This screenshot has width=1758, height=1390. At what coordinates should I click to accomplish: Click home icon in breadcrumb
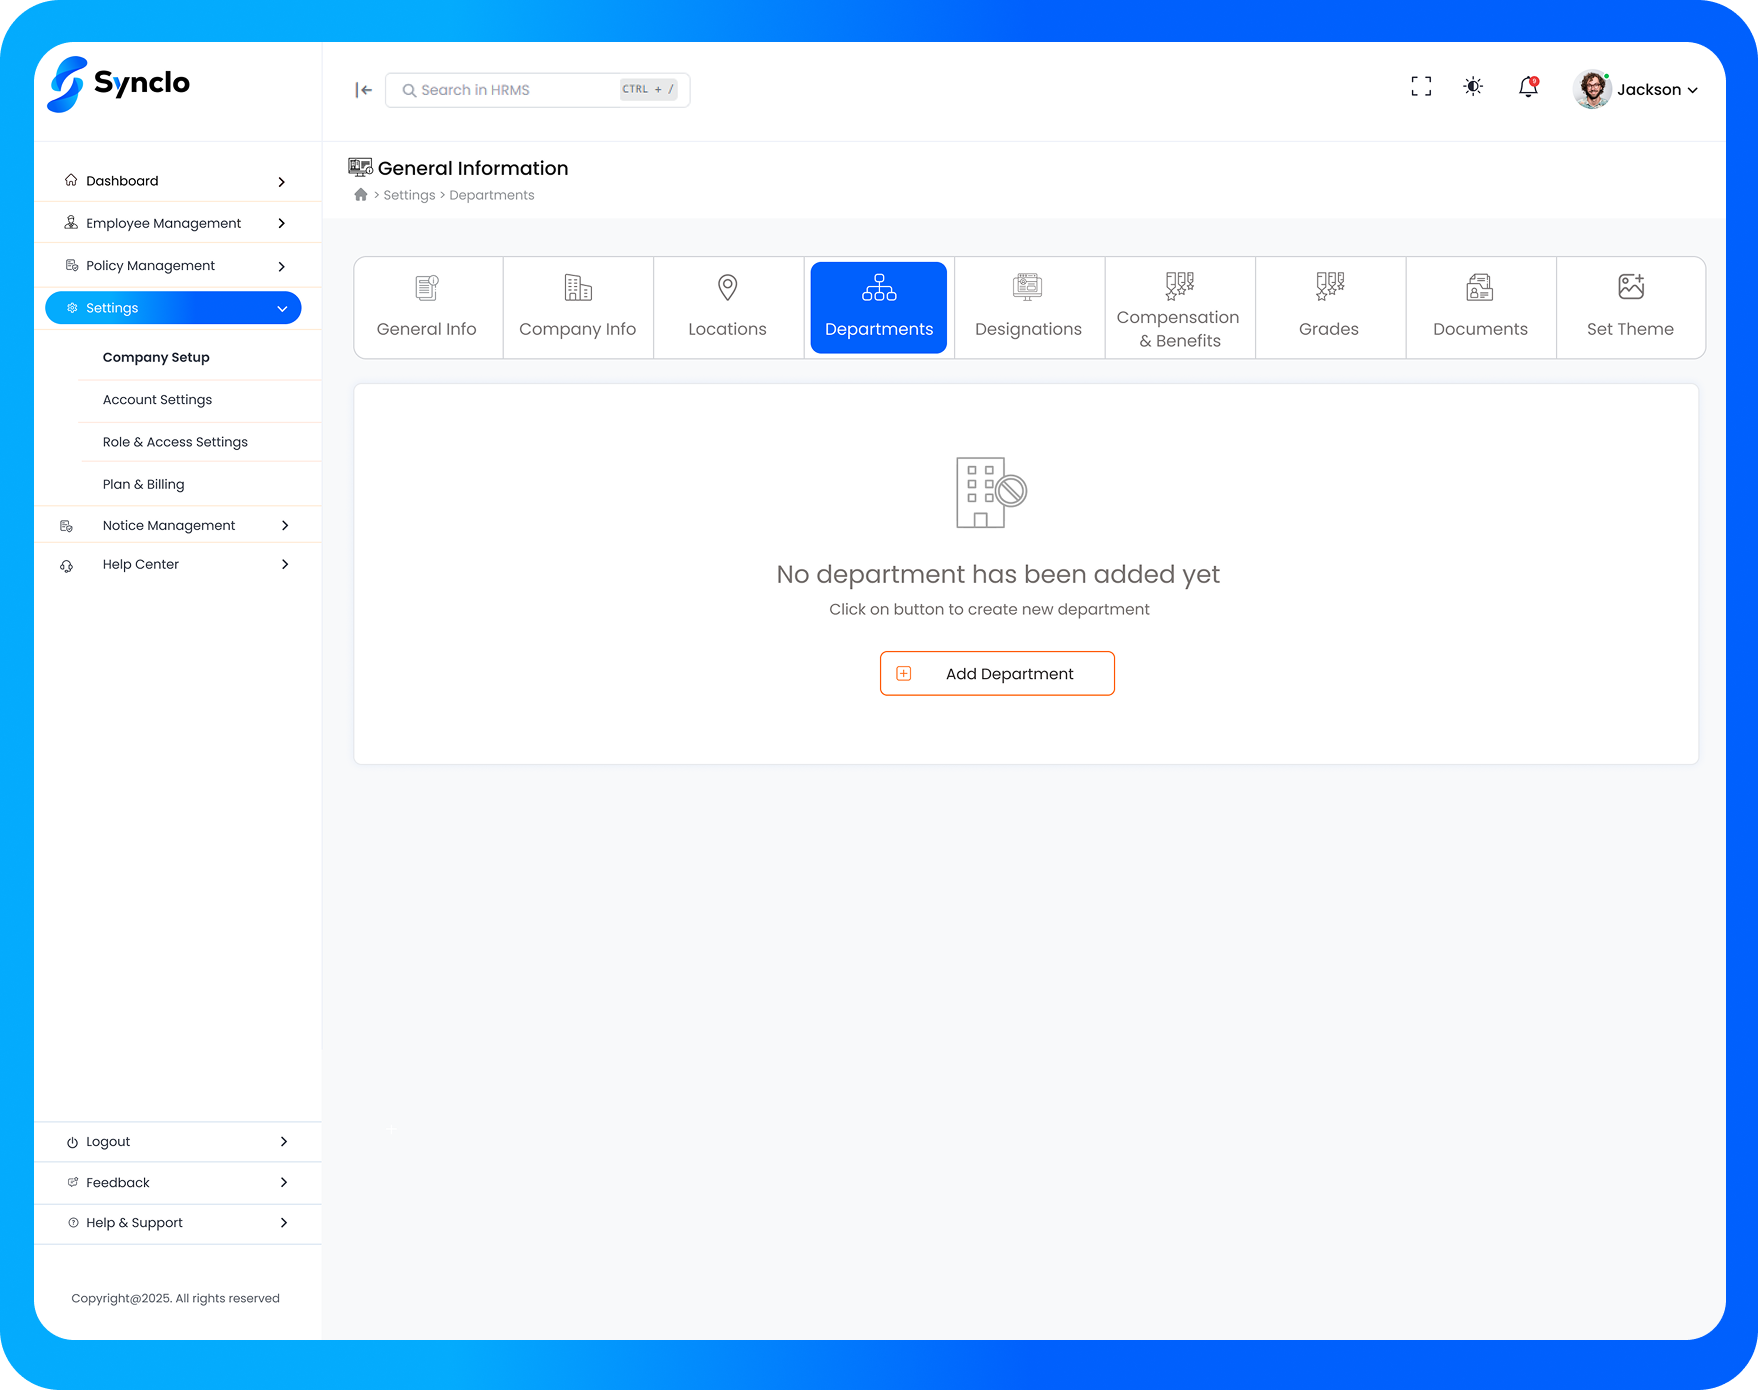coord(361,195)
